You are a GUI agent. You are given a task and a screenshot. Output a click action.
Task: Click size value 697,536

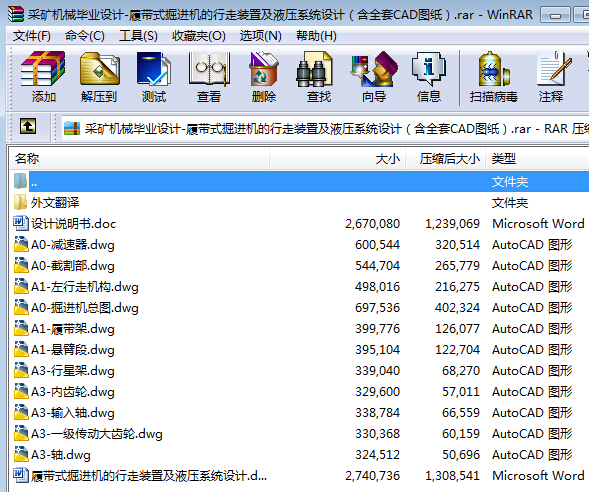tap(377, 308)
